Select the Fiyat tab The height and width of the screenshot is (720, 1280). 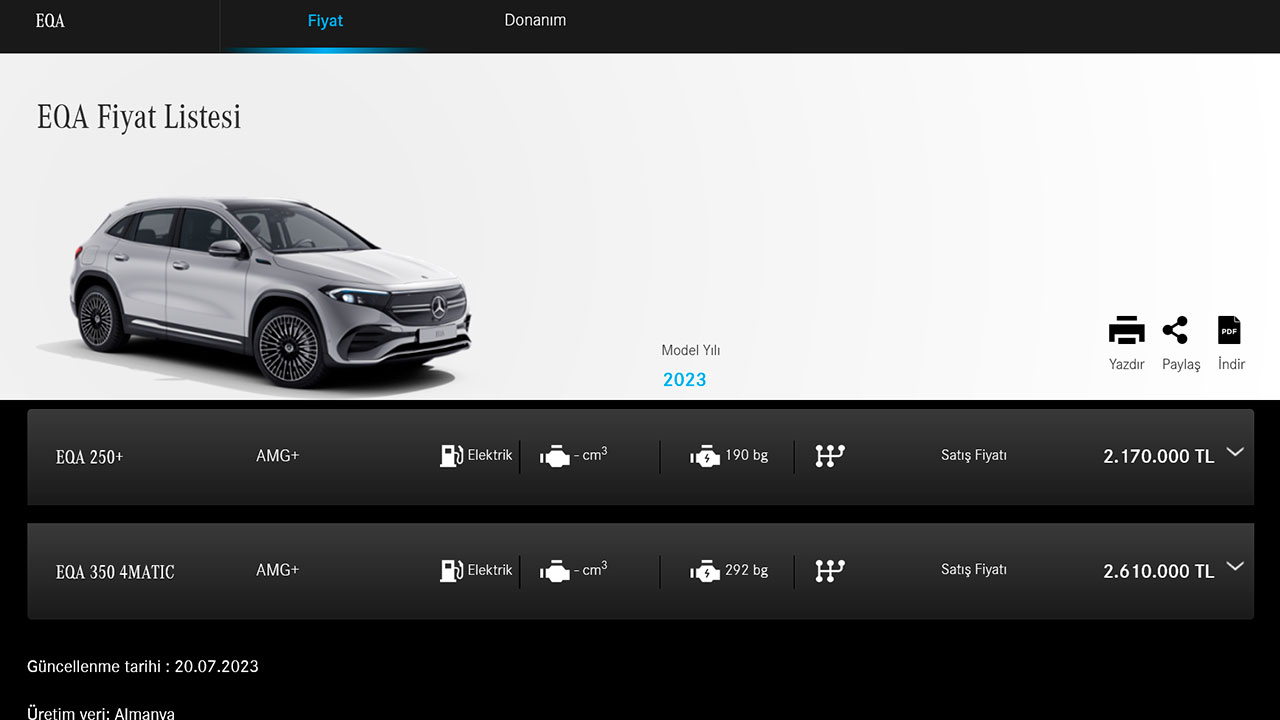coord(325,21)
